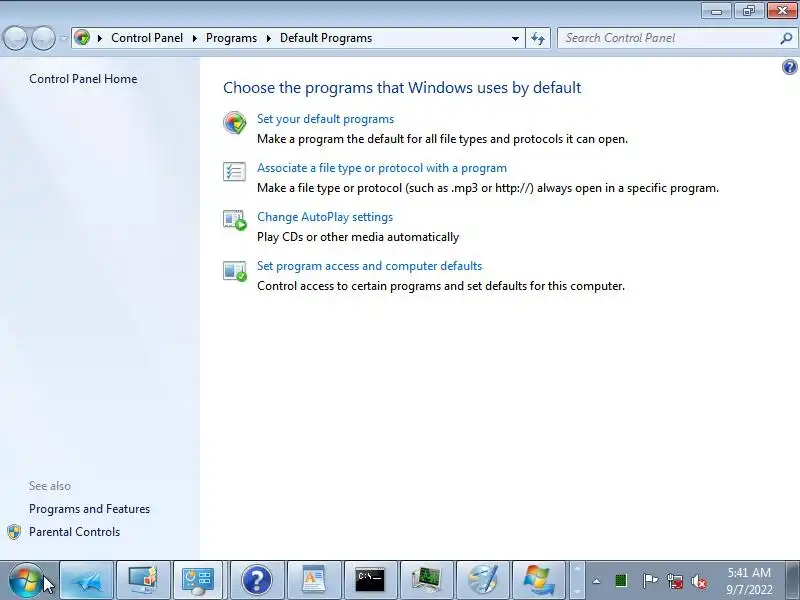Image resolution: width=800 pixels, height=600 pixels.
Task: Click the address bar refresh button
Action: [x=538, y=38]
